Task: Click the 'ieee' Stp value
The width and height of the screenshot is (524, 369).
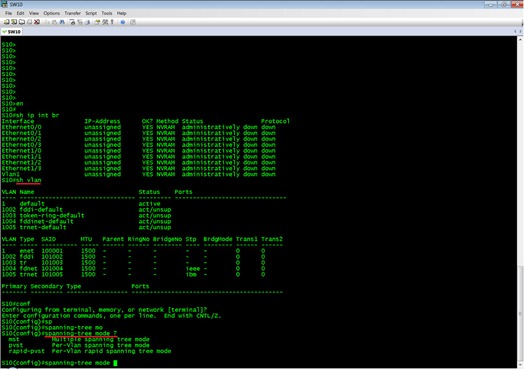Action: coord(193,269)
